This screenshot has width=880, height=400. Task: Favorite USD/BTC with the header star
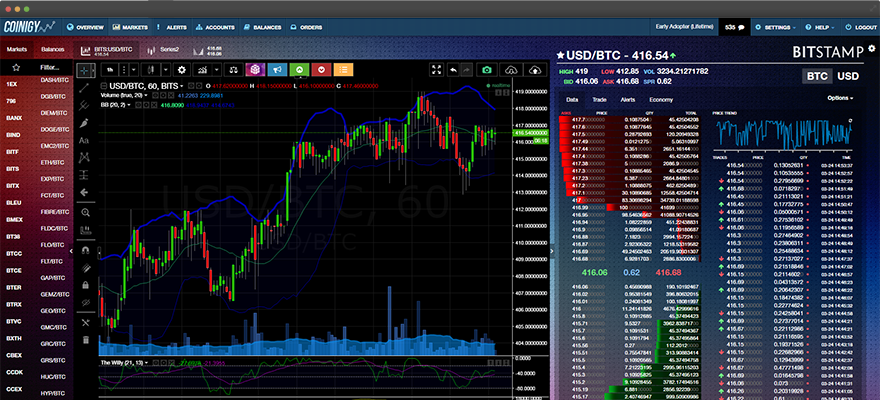pos(560,56)
